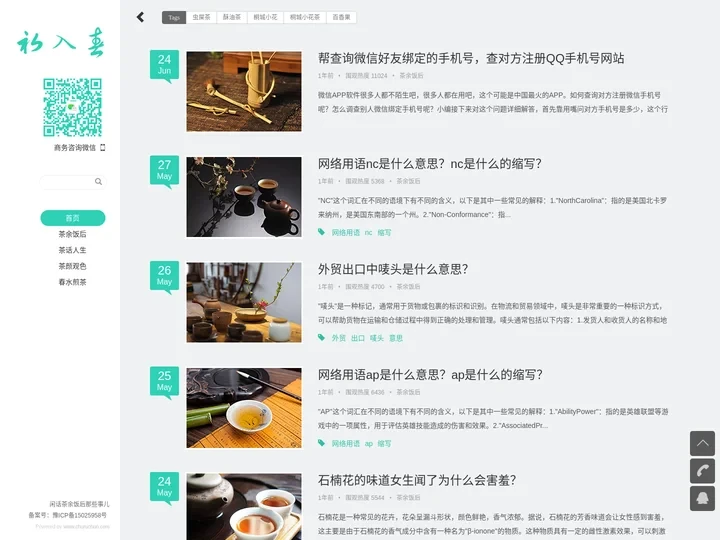Screen dimensions: 720x540
Task: Click the 24 Jun date badge
Action: [164, 65]
